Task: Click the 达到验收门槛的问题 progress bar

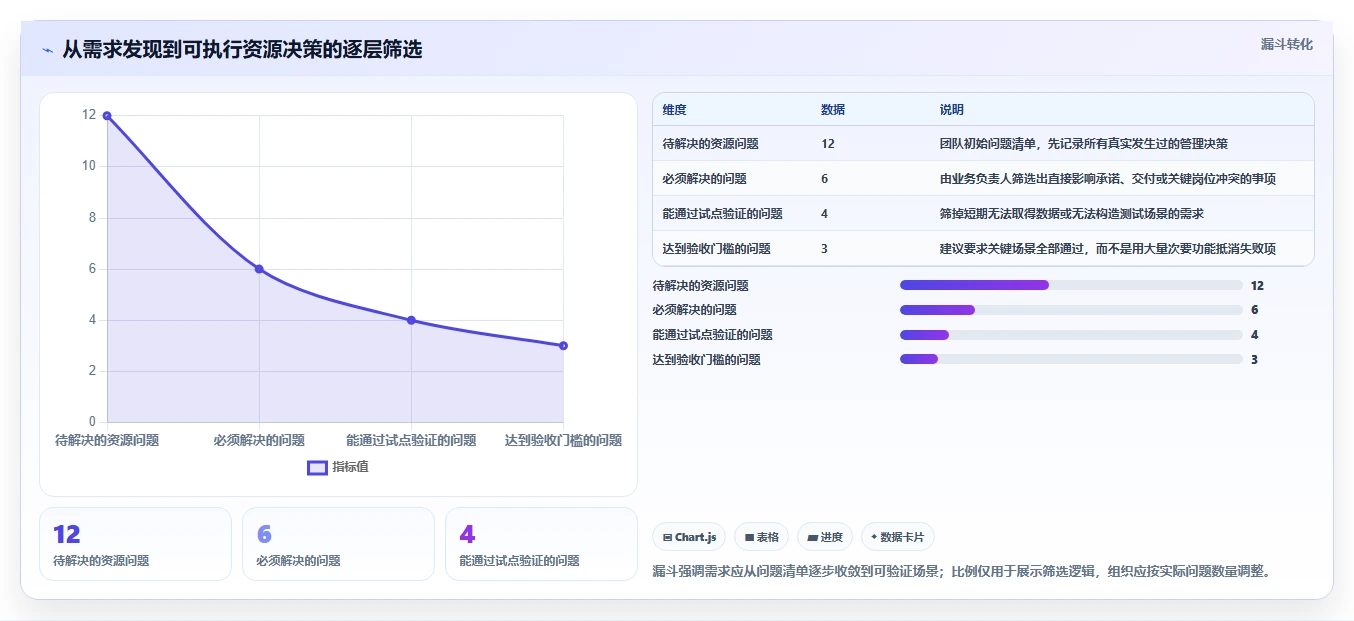Action: pyautogui.click(x=1071, y=359)
